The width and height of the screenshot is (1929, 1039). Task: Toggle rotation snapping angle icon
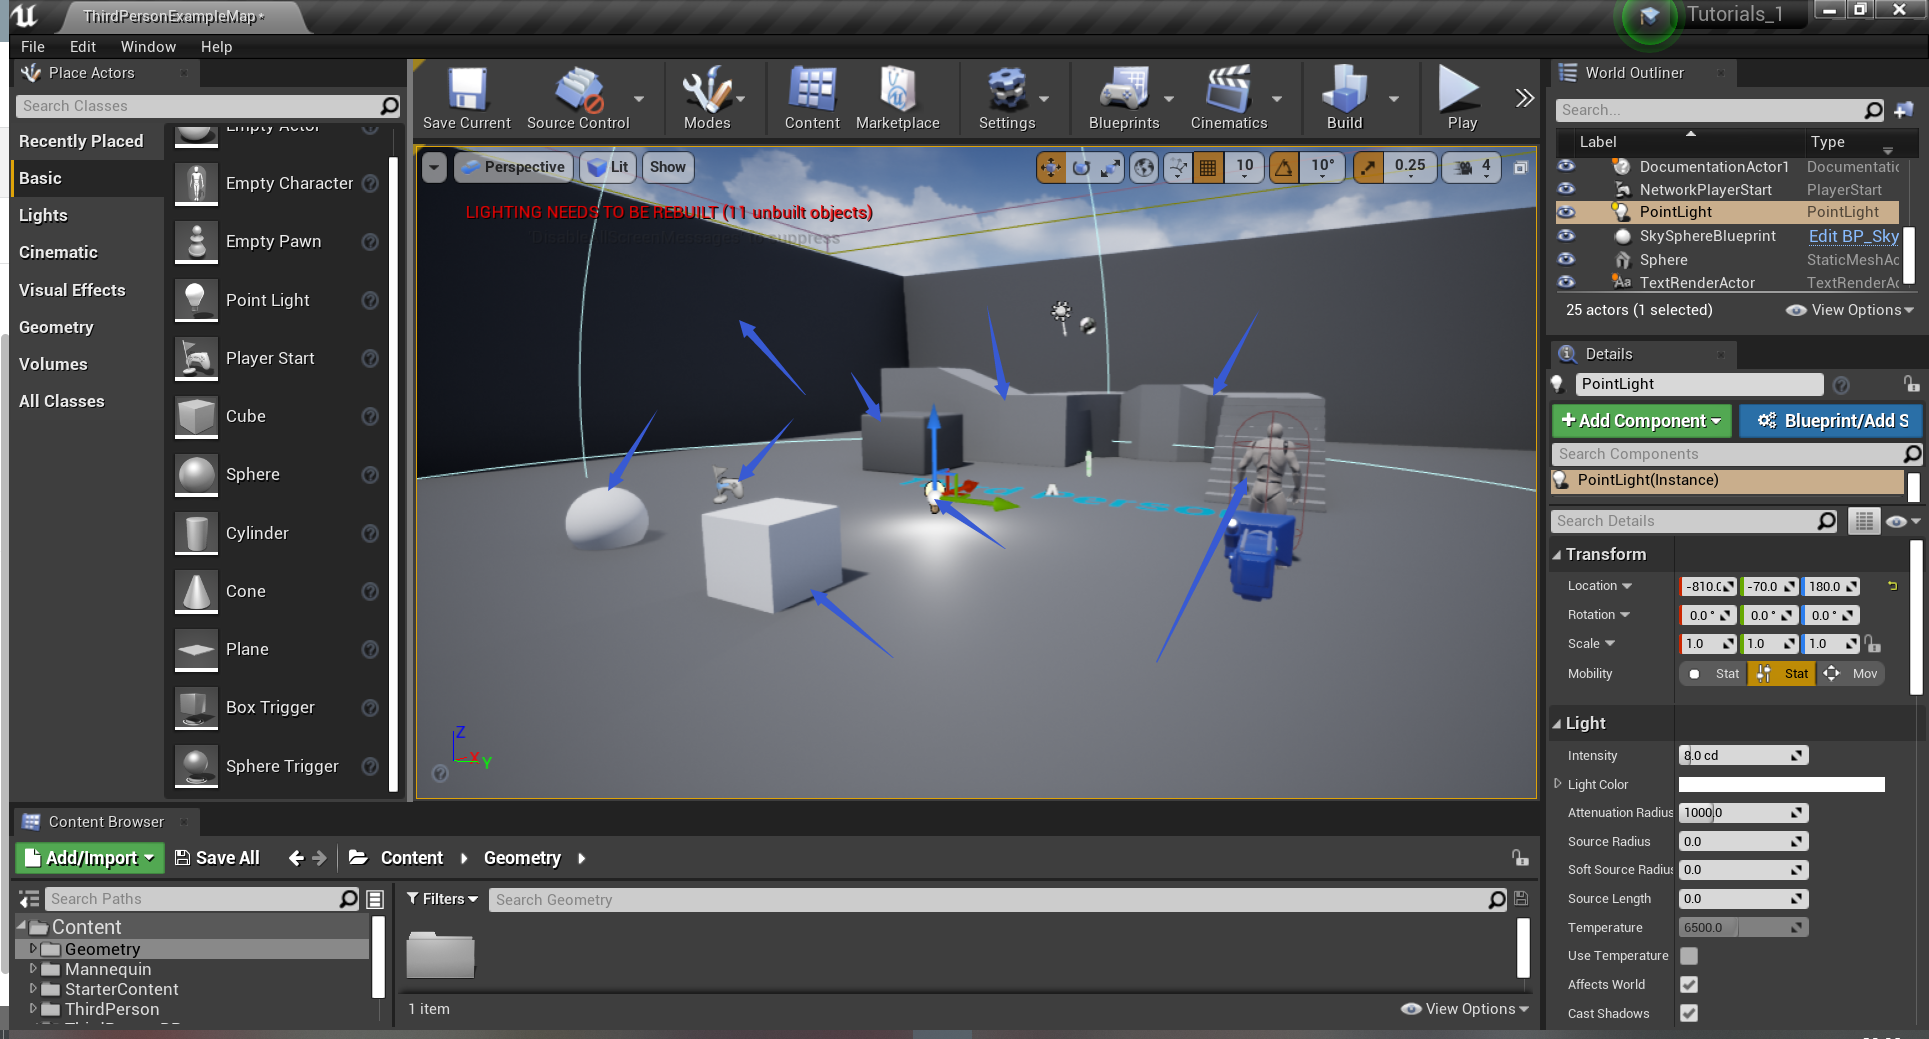coord(1283,167)
